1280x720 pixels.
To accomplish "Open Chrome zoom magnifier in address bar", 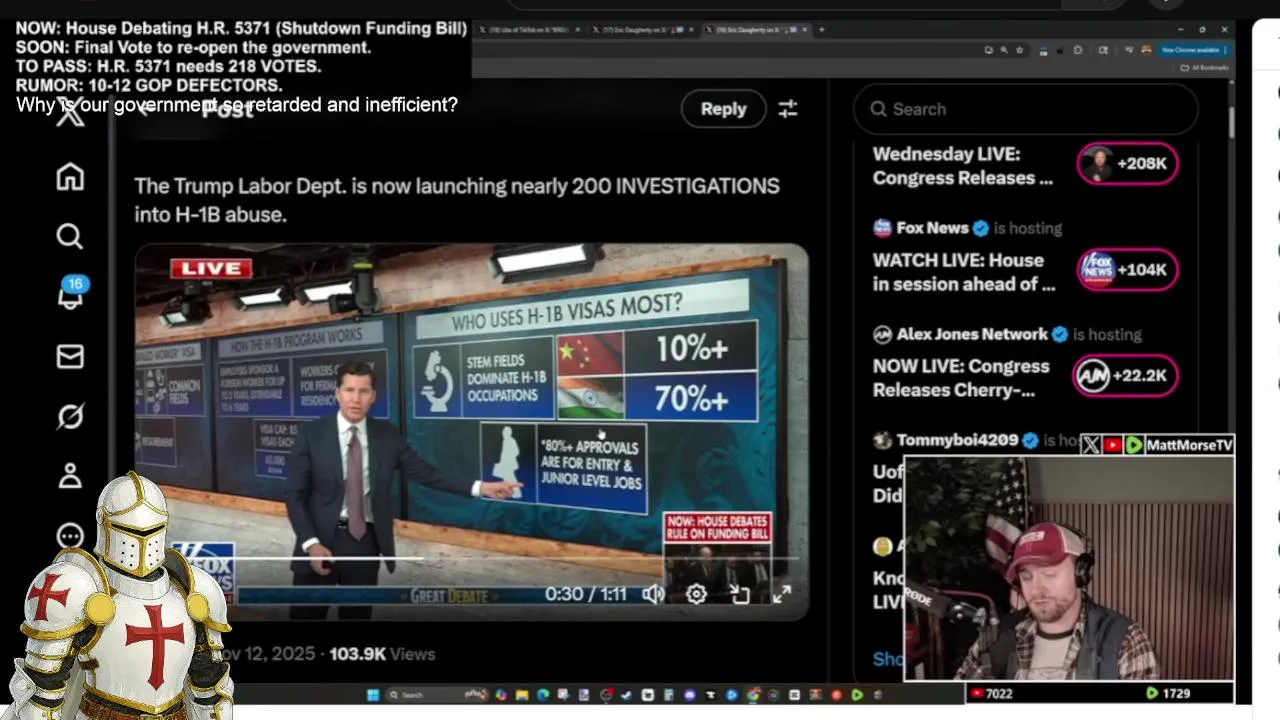I will 1004,50.
